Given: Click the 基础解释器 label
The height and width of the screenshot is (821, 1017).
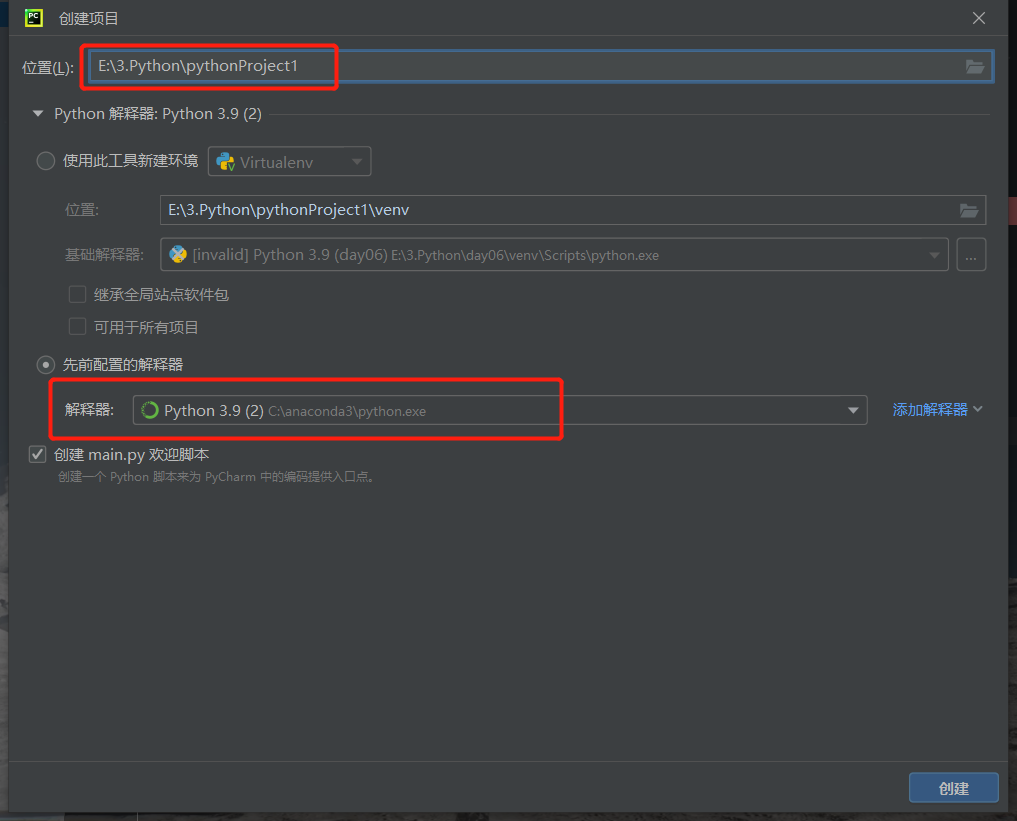Looking at the screenshot, I should click(104, 255).
